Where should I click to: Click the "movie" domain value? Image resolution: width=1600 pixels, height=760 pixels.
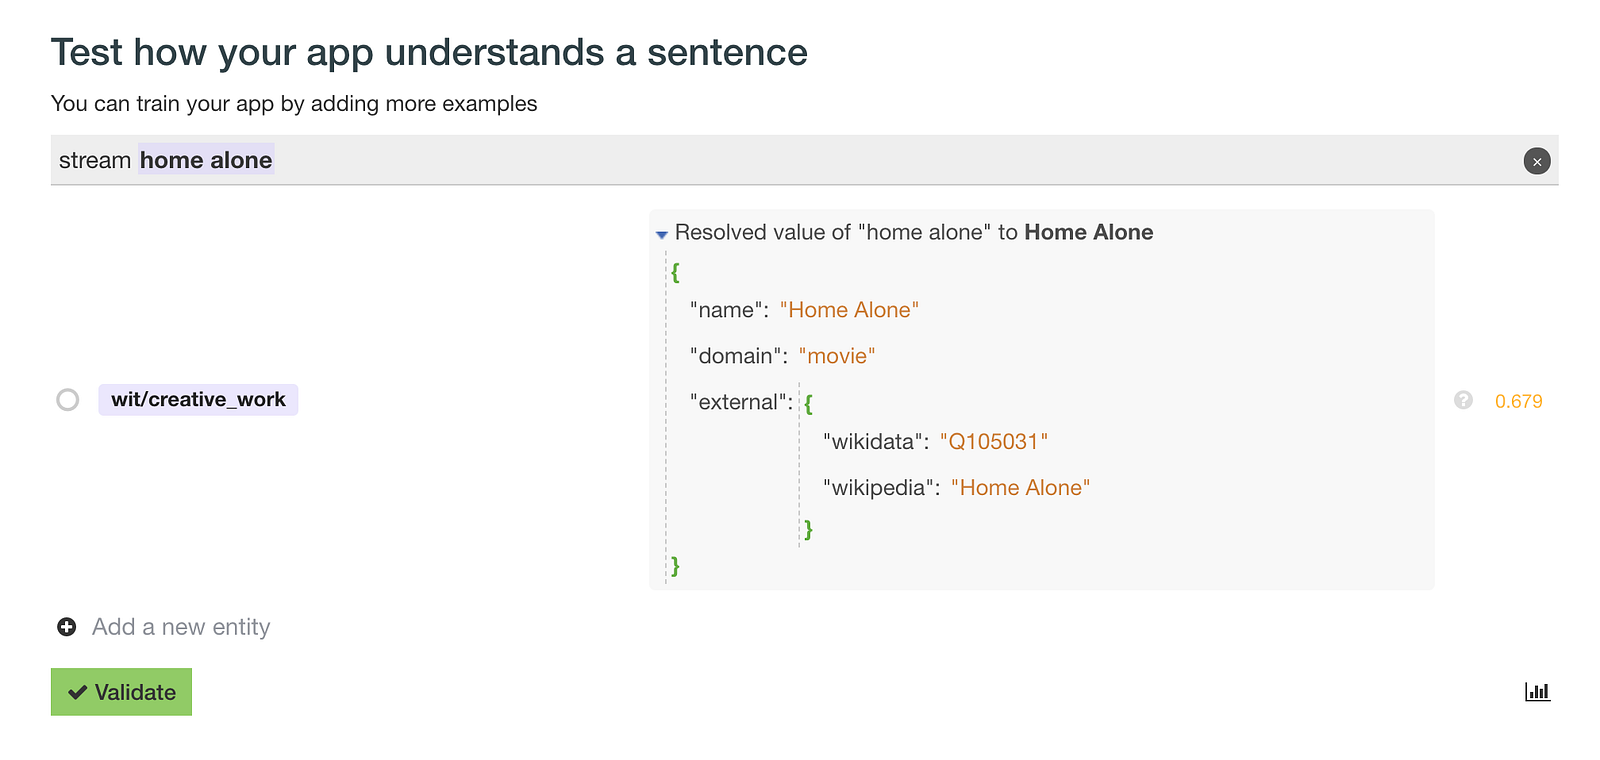click(836, 356)
